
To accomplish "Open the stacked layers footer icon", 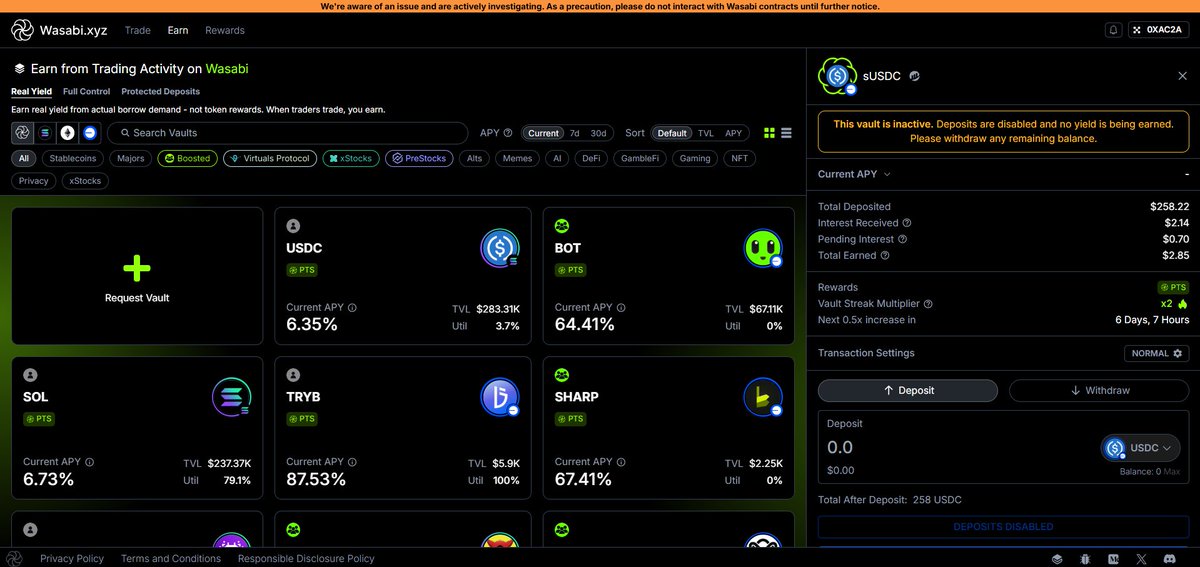I will (1058, 558).
